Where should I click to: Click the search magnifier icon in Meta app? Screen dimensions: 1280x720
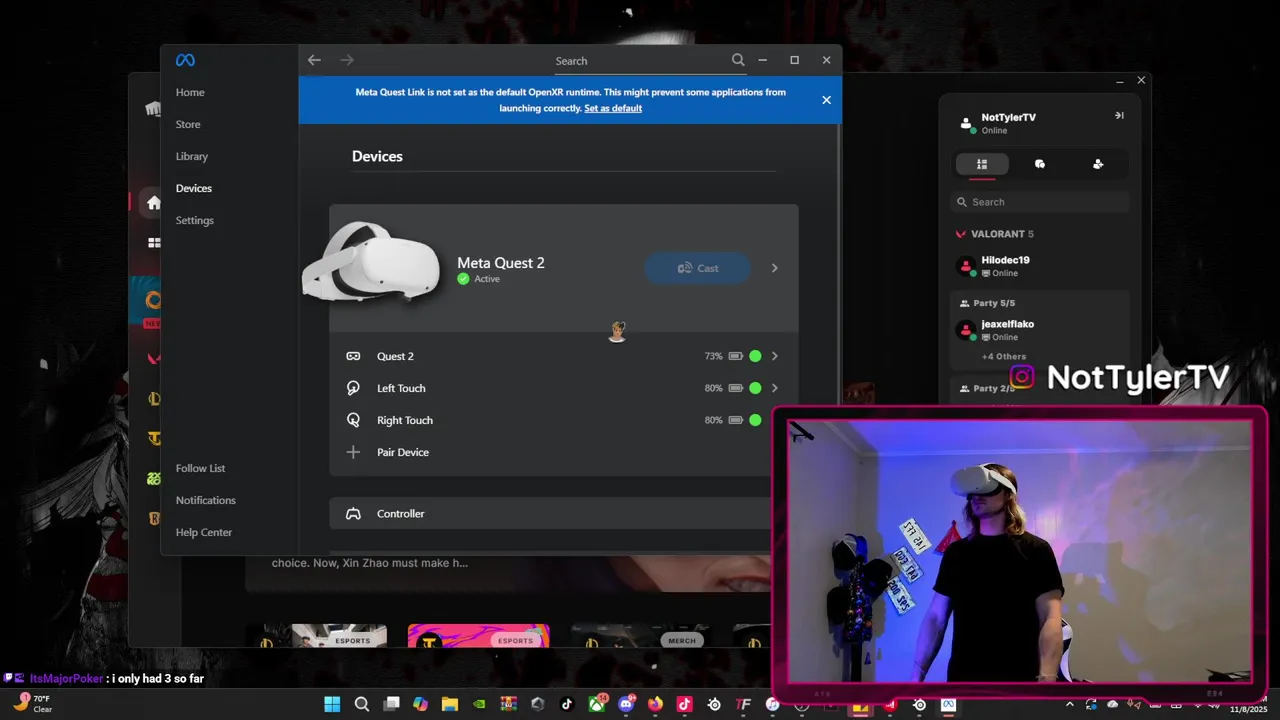(738, 60)
